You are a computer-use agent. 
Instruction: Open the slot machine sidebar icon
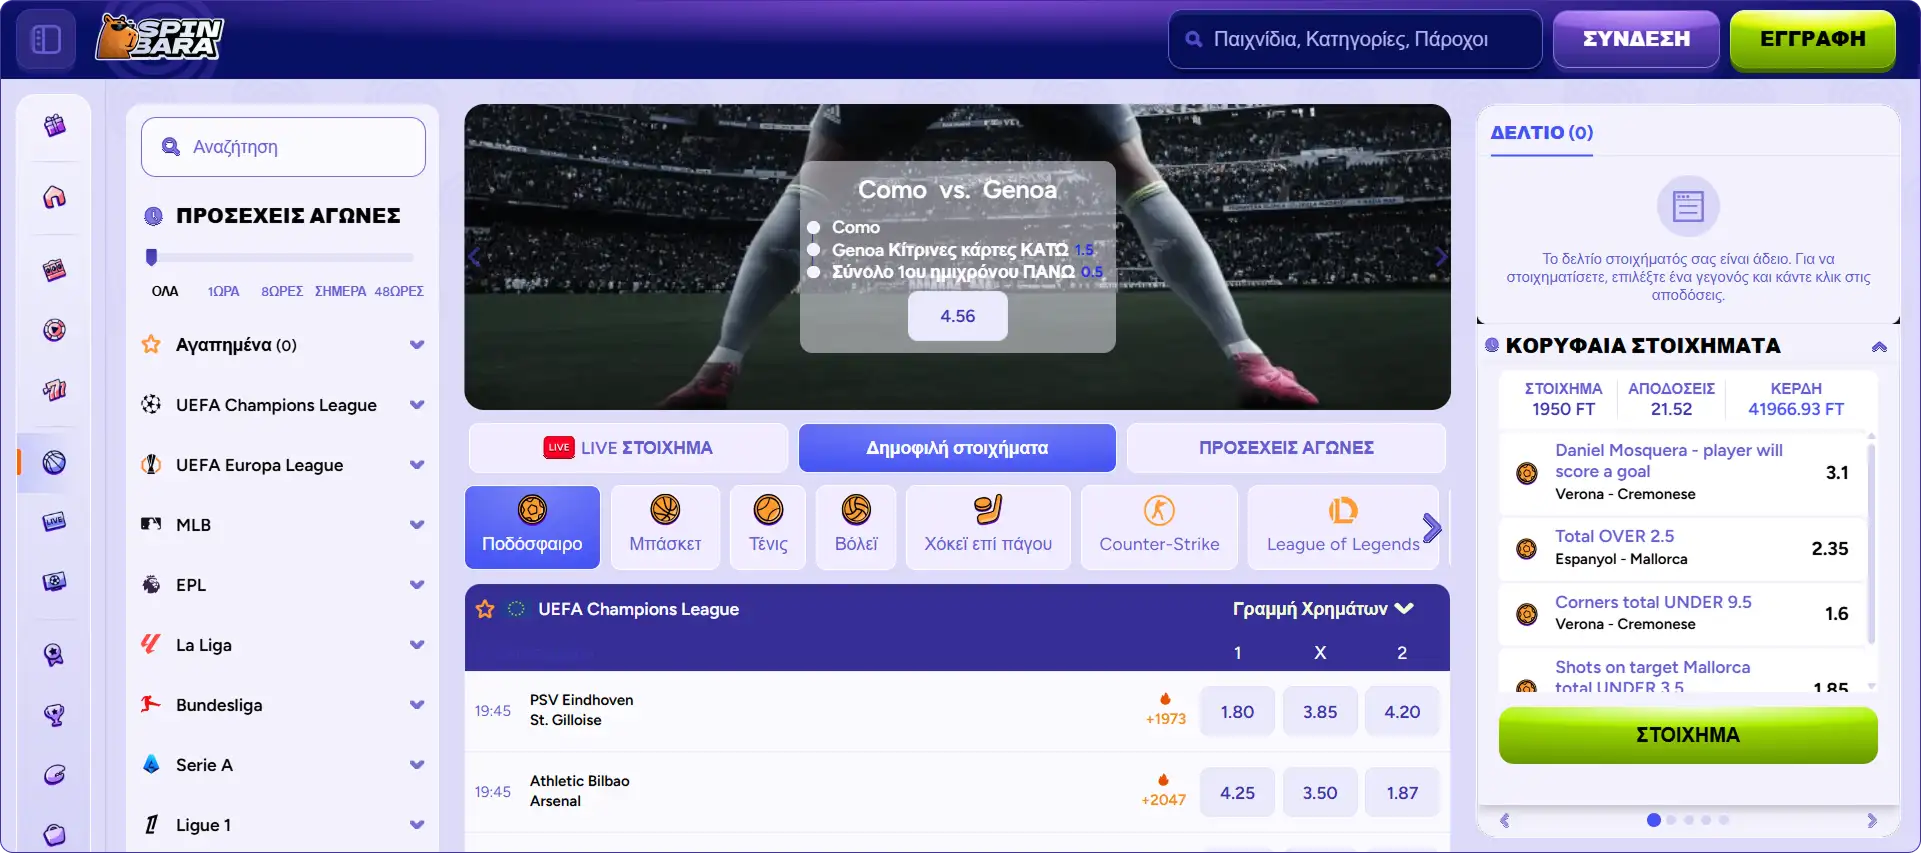[x=54, y=270]
